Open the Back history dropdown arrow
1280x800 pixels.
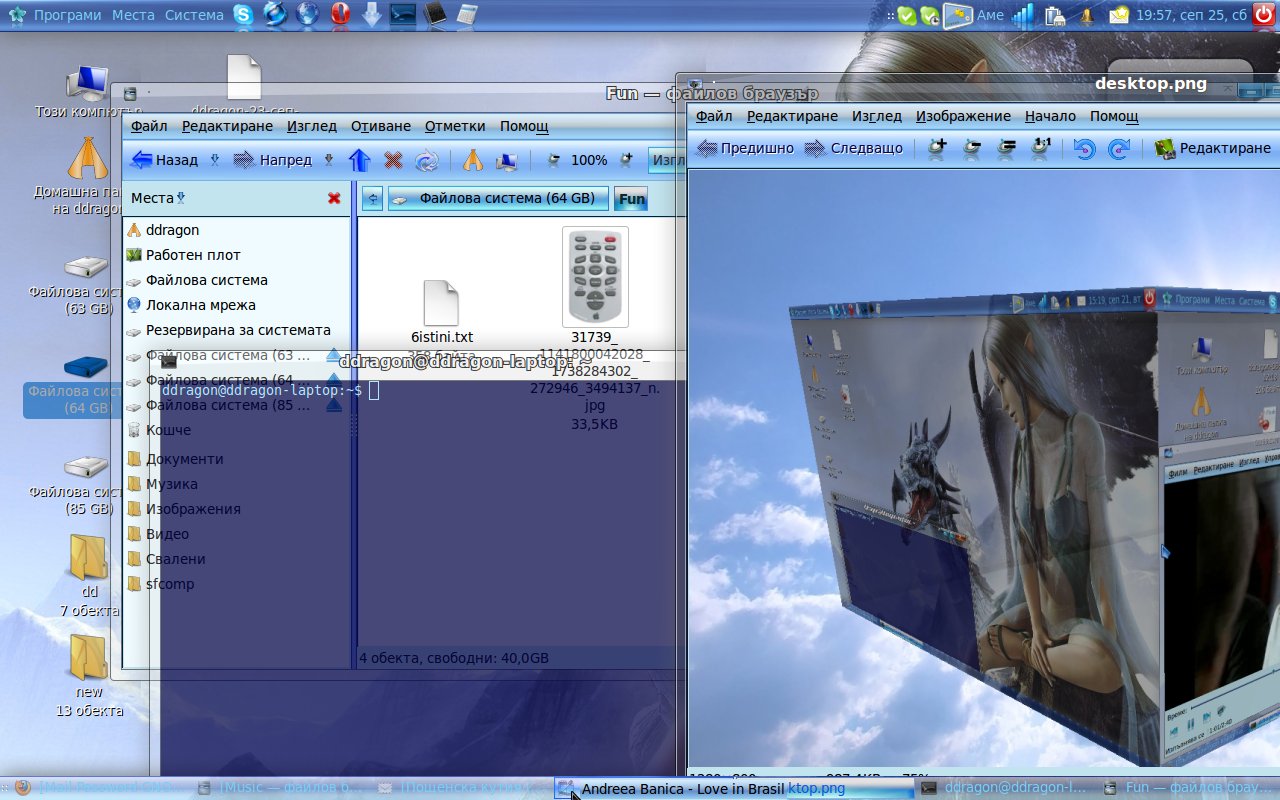pos(214,160)
